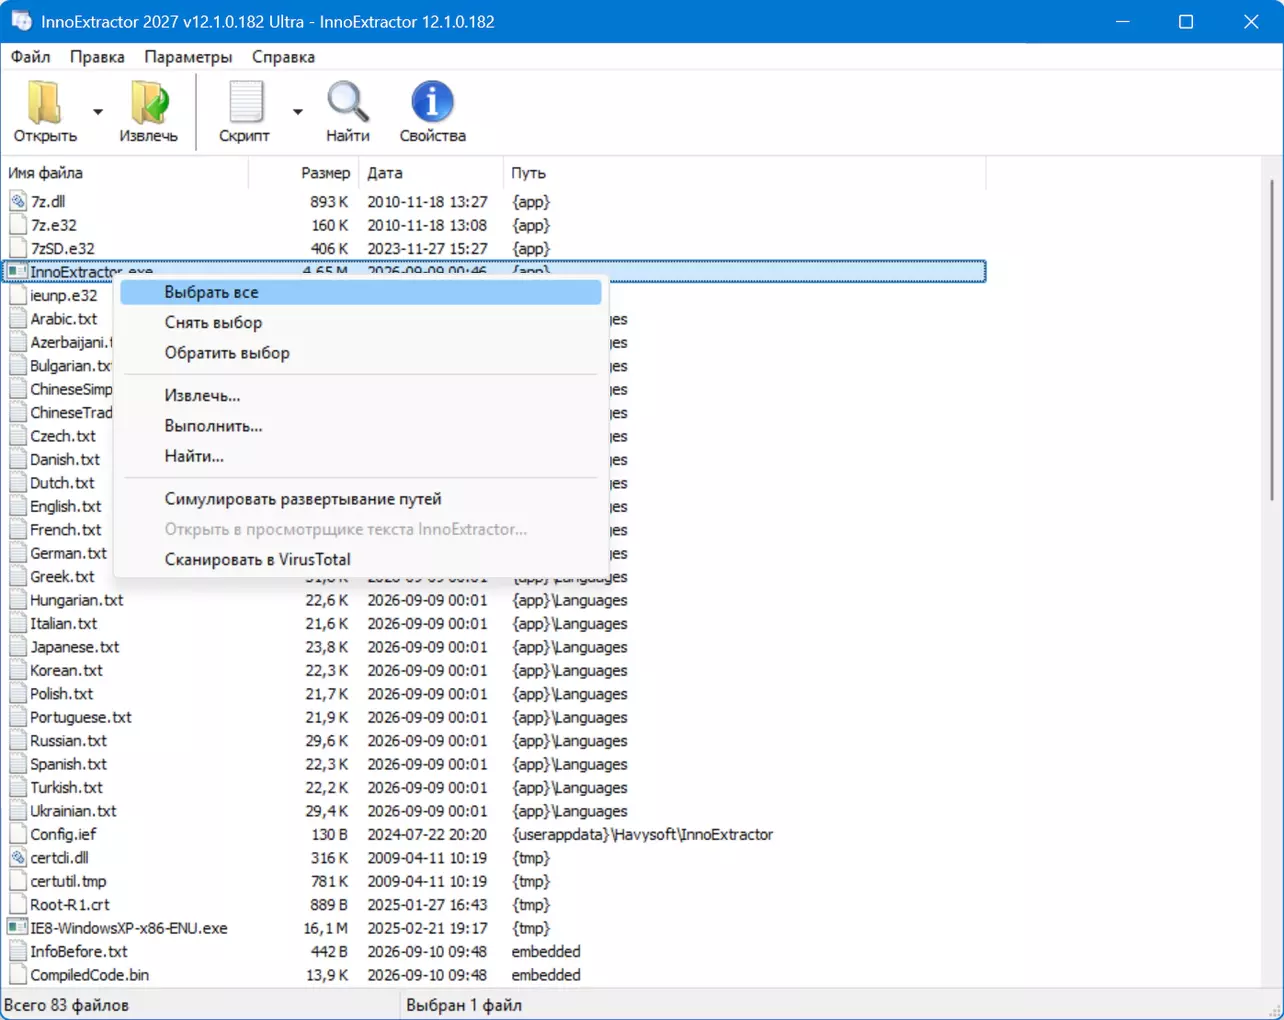Click the InfoBefore.txt file icon
The height and width of the screenshot is (1020, 1284).
pos(18,951)
